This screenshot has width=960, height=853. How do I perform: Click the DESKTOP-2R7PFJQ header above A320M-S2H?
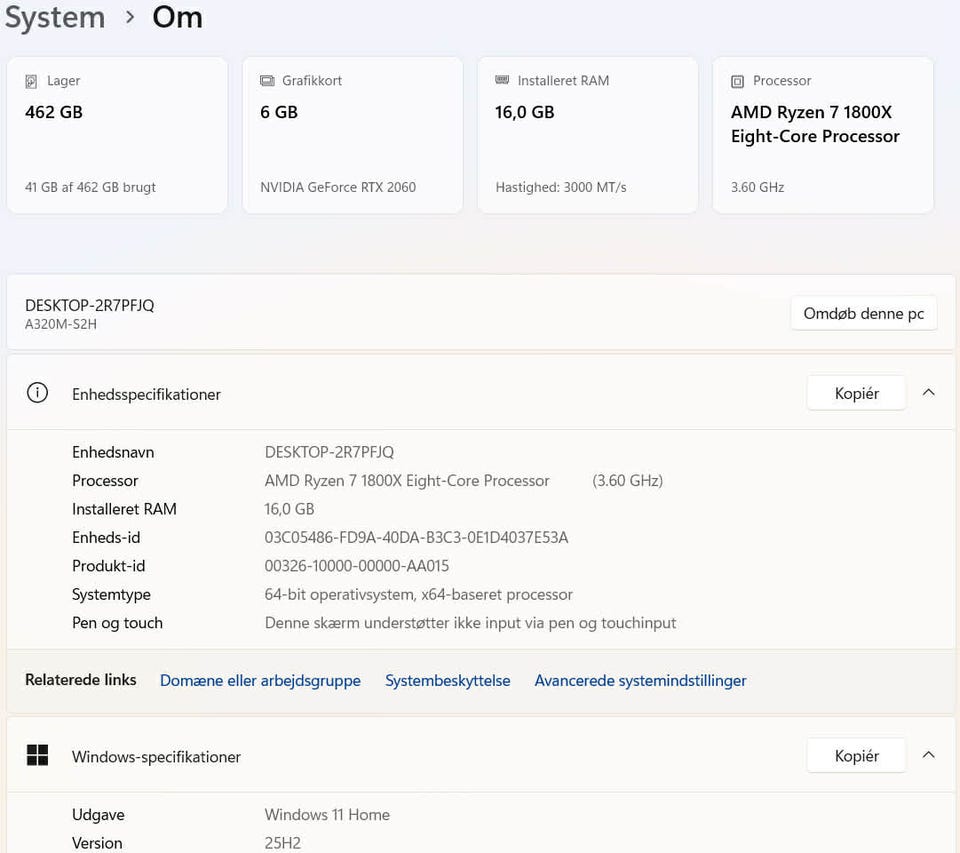(x=89, y=305)
